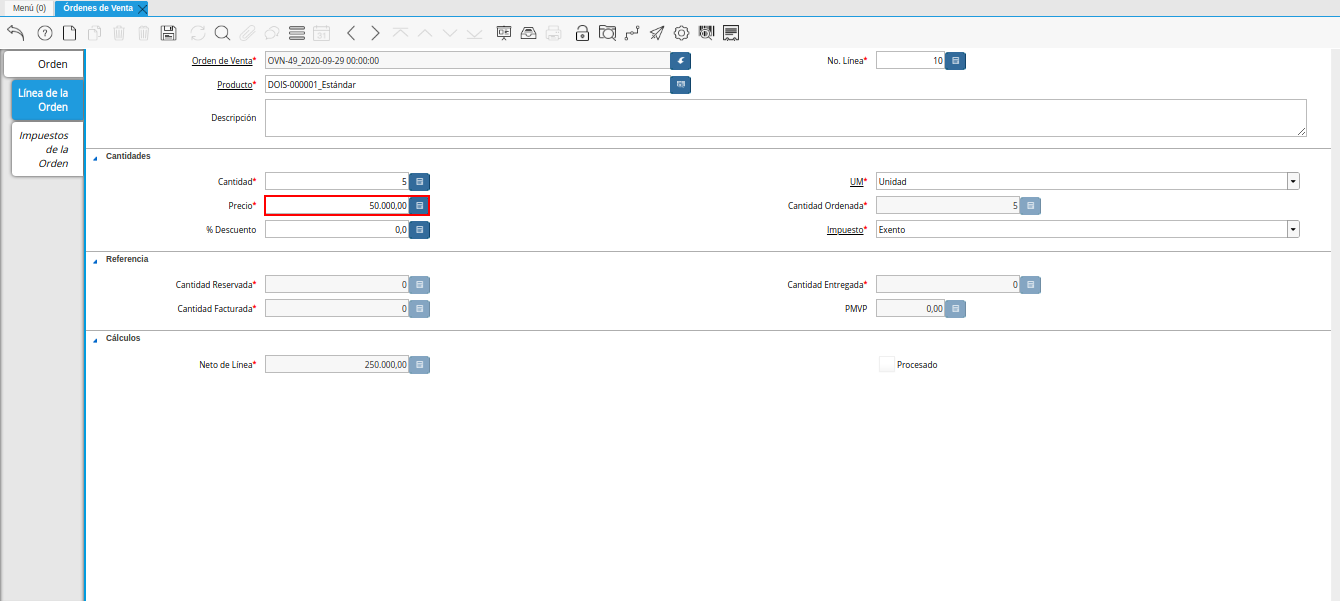Go to detail record right chevron
1340x601 pixels.
[x=375, y=33]
